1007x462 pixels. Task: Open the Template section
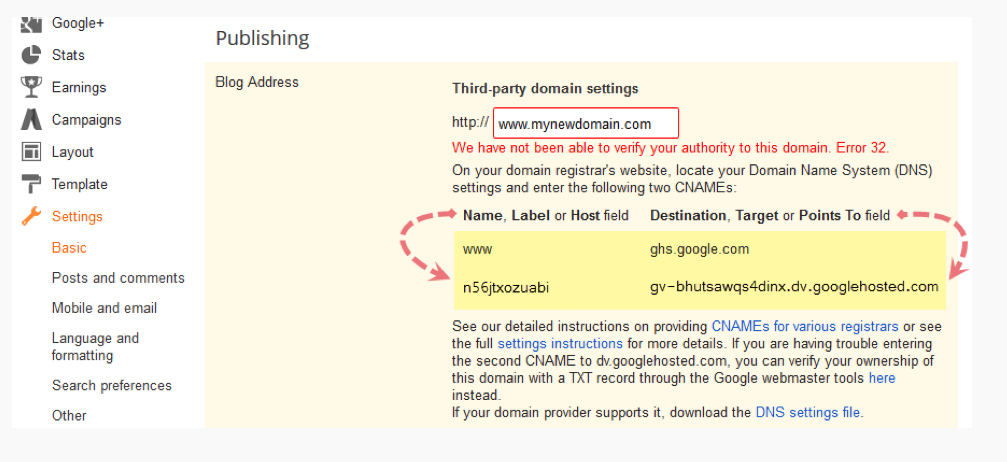tap(80, 184)
